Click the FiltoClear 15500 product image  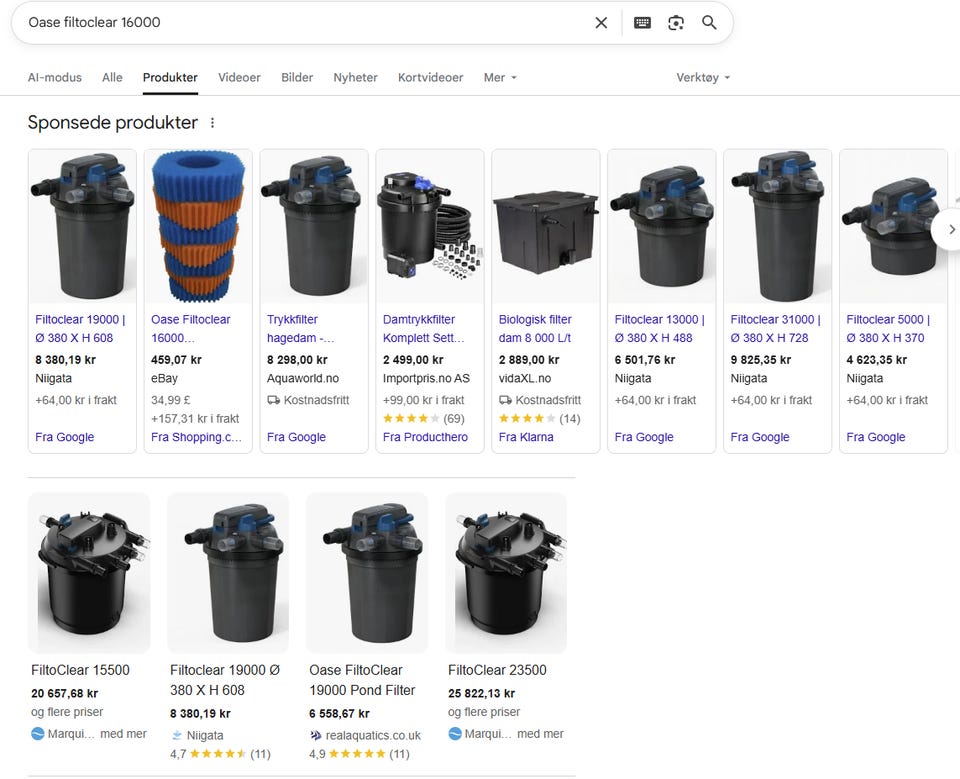point(89,573)
